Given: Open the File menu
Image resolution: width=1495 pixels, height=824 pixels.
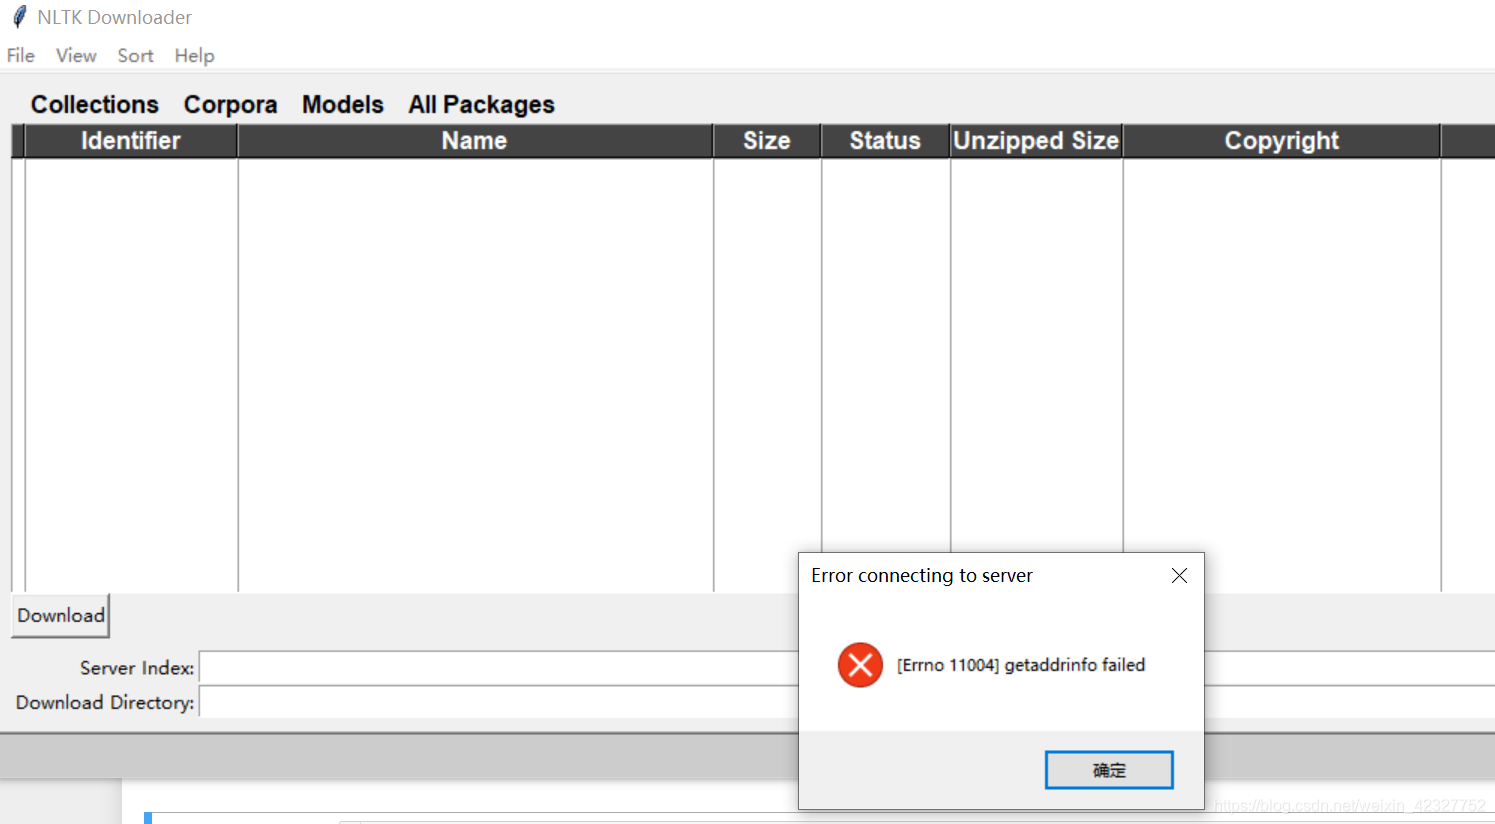Looking at the screenshot, I should pos(21,56).
